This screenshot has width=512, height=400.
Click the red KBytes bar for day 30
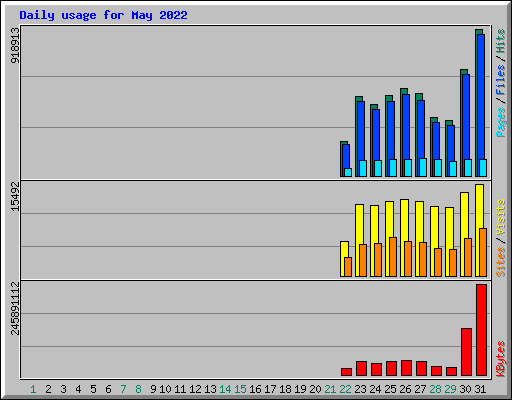466,352
